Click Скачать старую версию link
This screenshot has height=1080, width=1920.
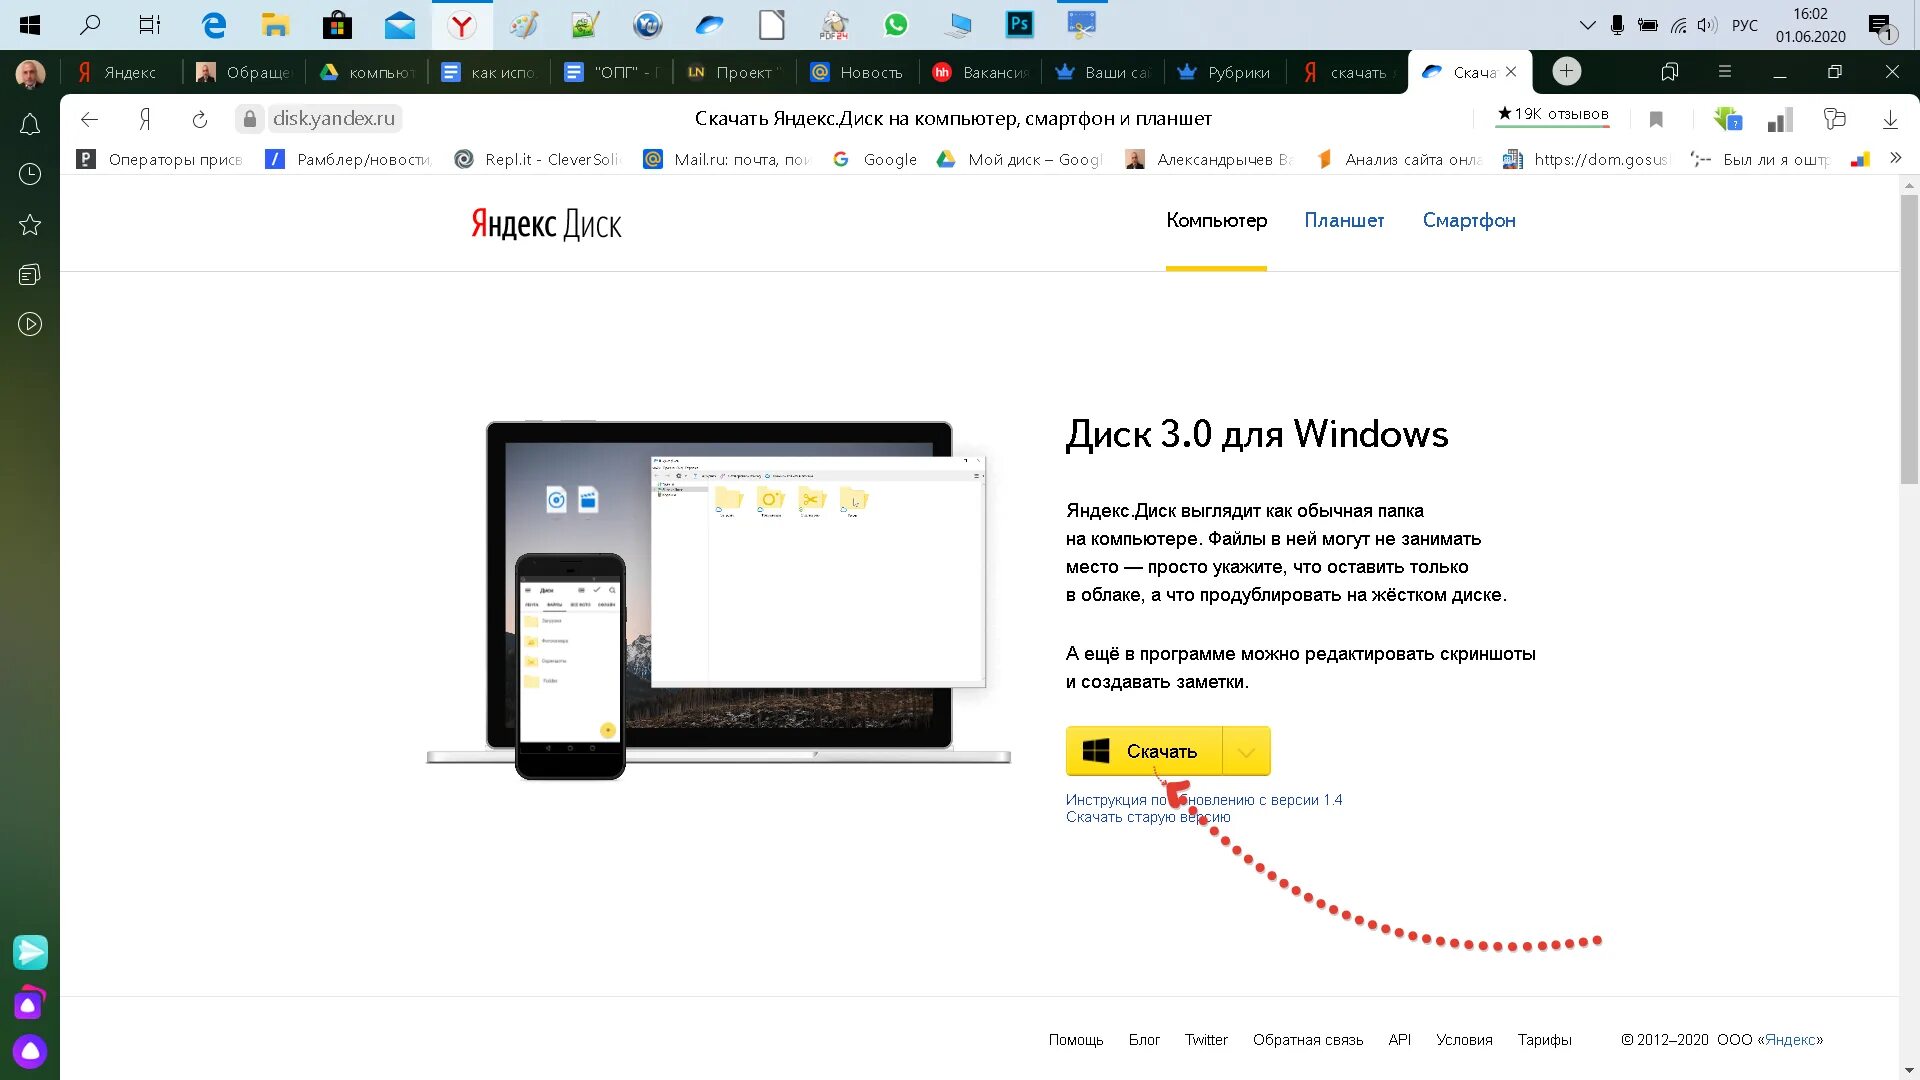point(1148,817)
